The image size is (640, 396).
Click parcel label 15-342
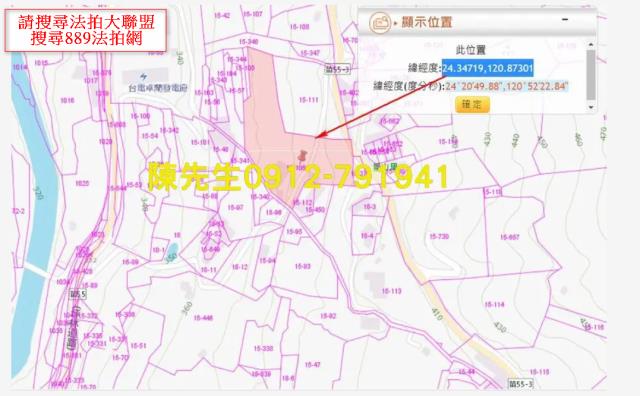[169, 131]
